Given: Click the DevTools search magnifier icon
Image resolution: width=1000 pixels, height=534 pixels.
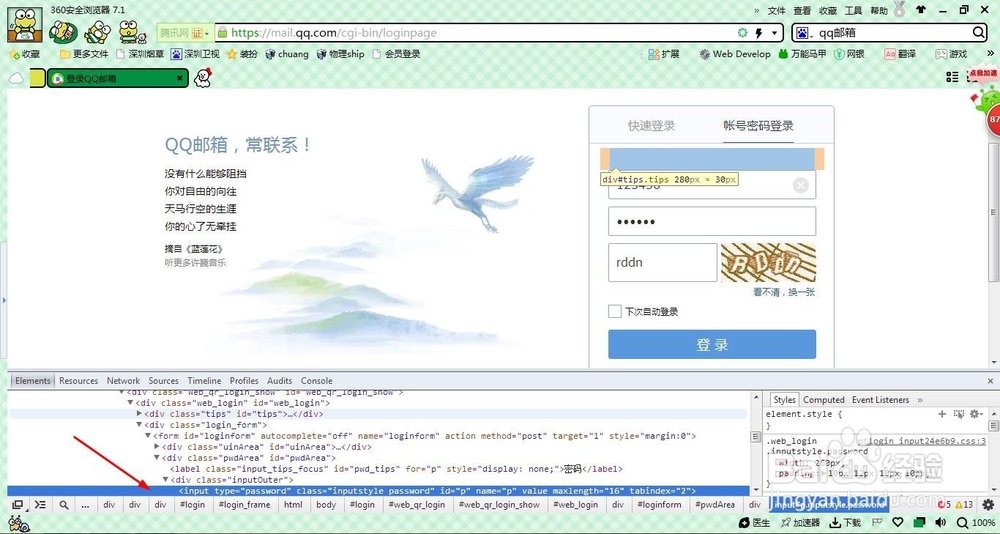Looking at the screenshot, I should [64, 505].
